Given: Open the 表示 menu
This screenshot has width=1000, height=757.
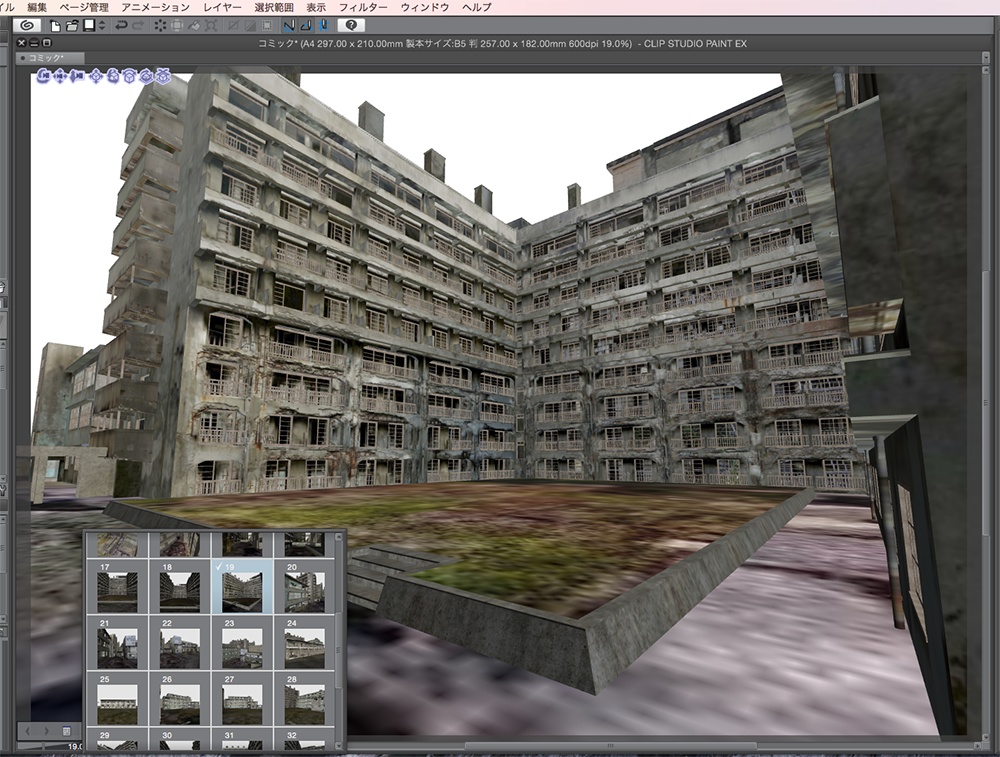Looking at the screenshot, I should coord(316,7).
